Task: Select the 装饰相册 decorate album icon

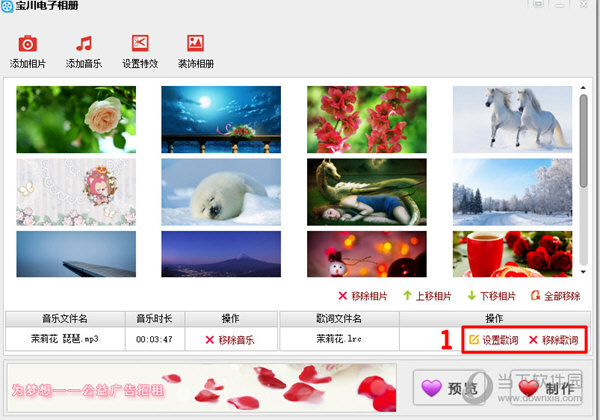Action: 195,45
